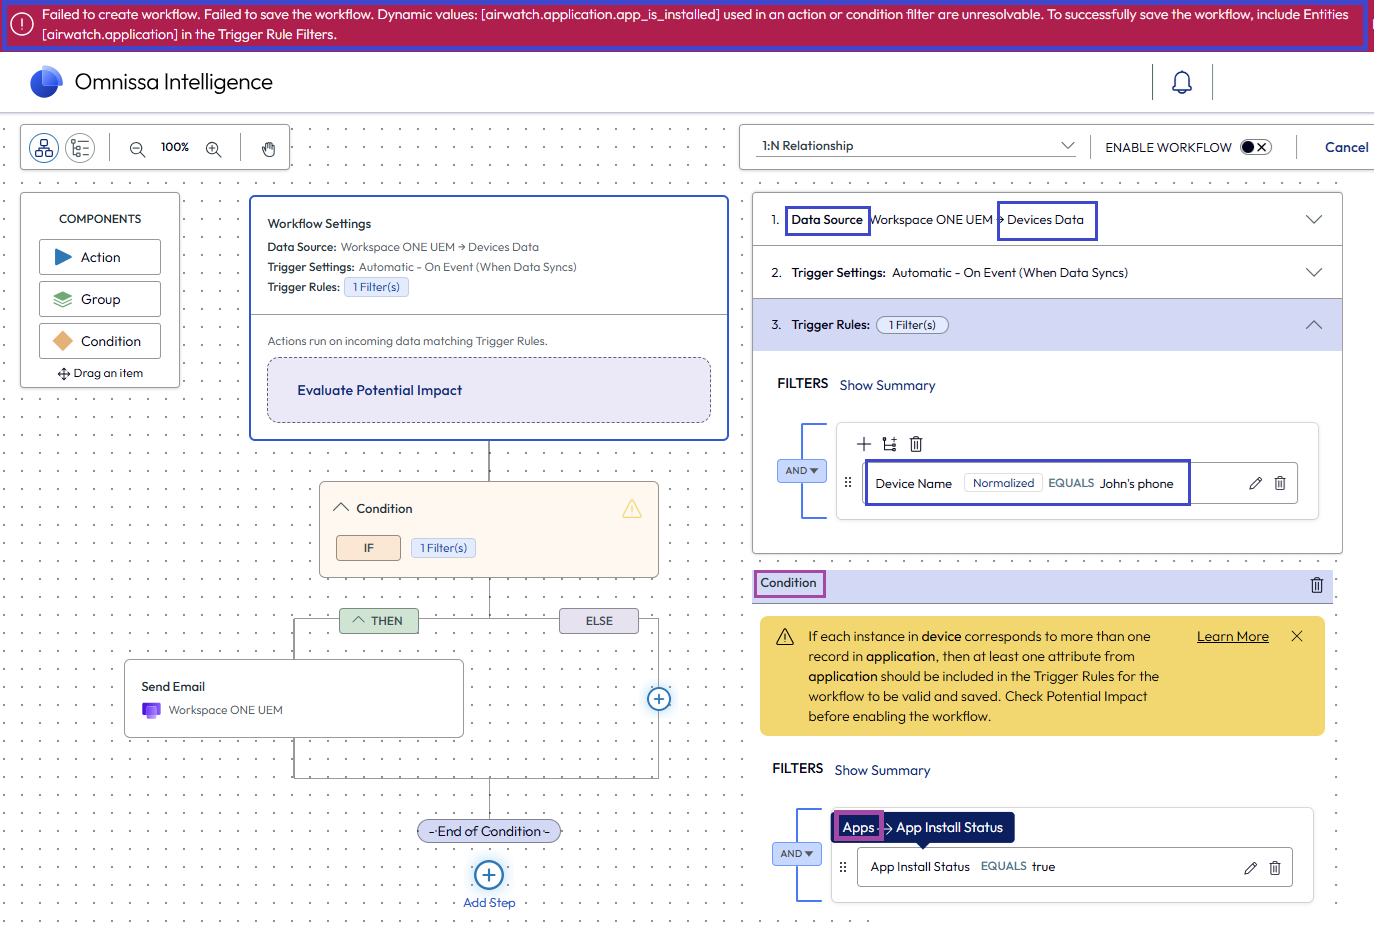Switch to the list outline view icon
Screen dimensions: 1374x925
(x=80, y=148)
